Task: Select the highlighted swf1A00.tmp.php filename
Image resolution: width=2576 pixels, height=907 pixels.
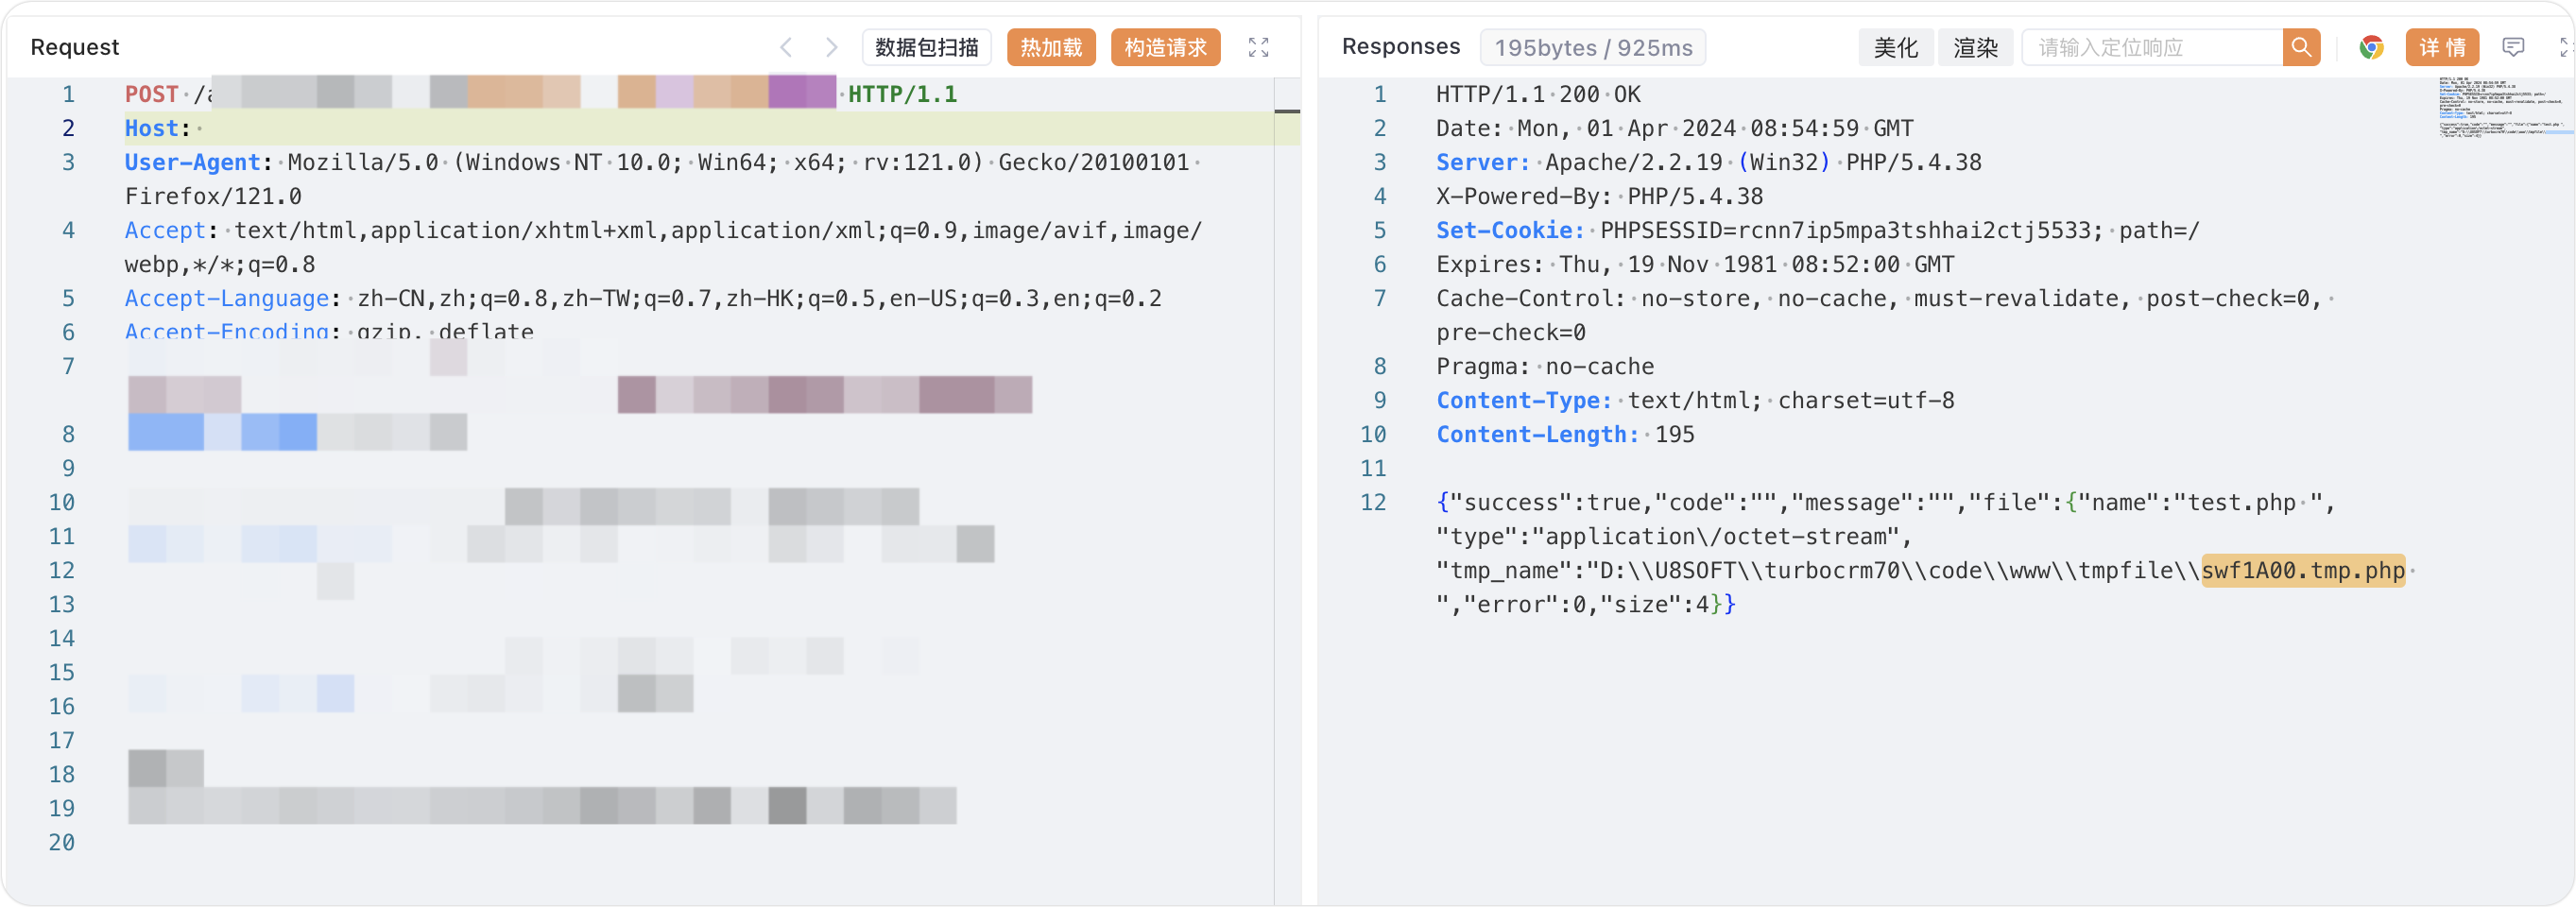Action: tap(2303, 570)
